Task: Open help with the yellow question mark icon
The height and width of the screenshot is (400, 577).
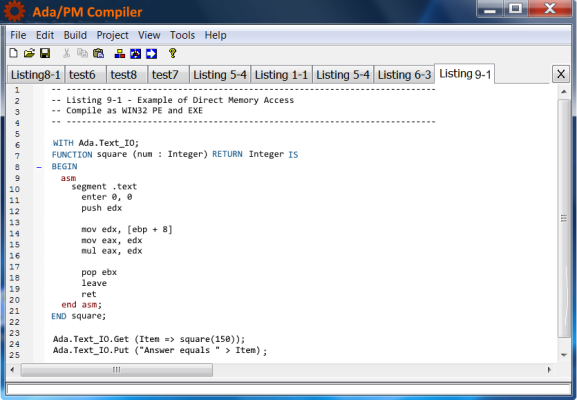Action: point(173,53)
